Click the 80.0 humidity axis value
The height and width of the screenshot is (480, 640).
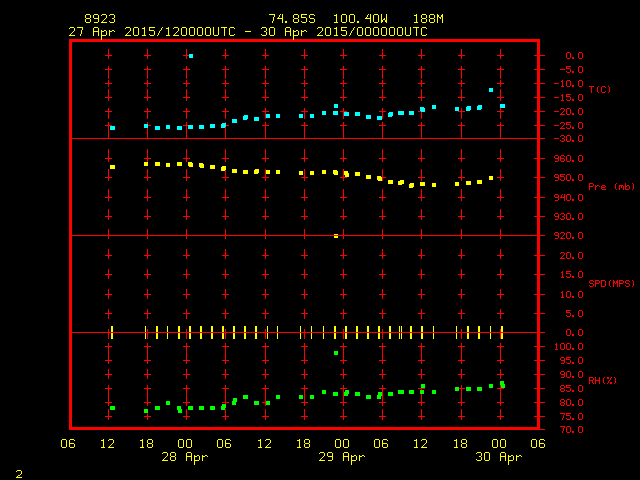[571, 402]
